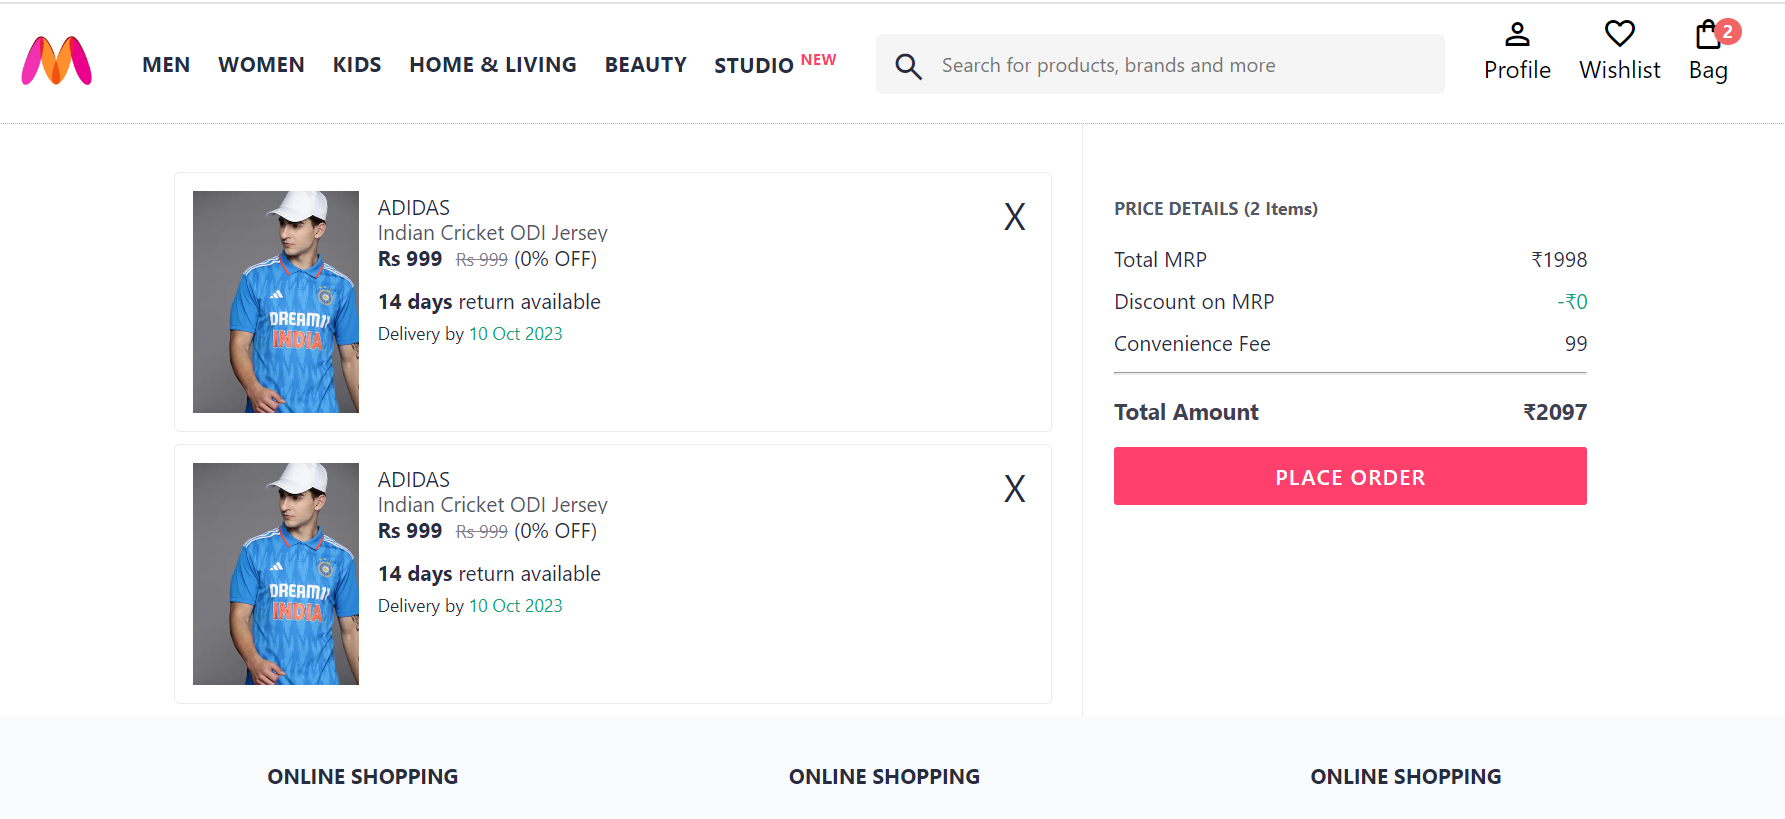The height and width of the screenshot is (819, 1785).
Task: Focus the product search field
Action: click(x=1180, y=65)
